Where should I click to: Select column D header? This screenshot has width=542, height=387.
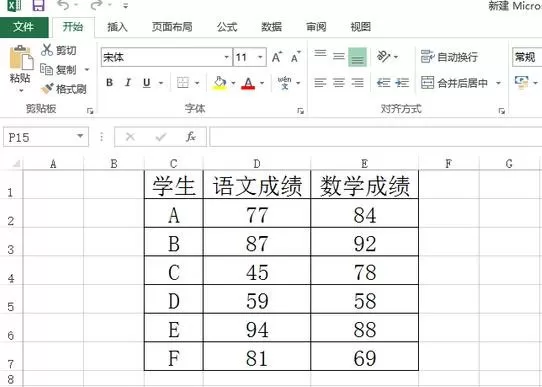pos(257,163)
